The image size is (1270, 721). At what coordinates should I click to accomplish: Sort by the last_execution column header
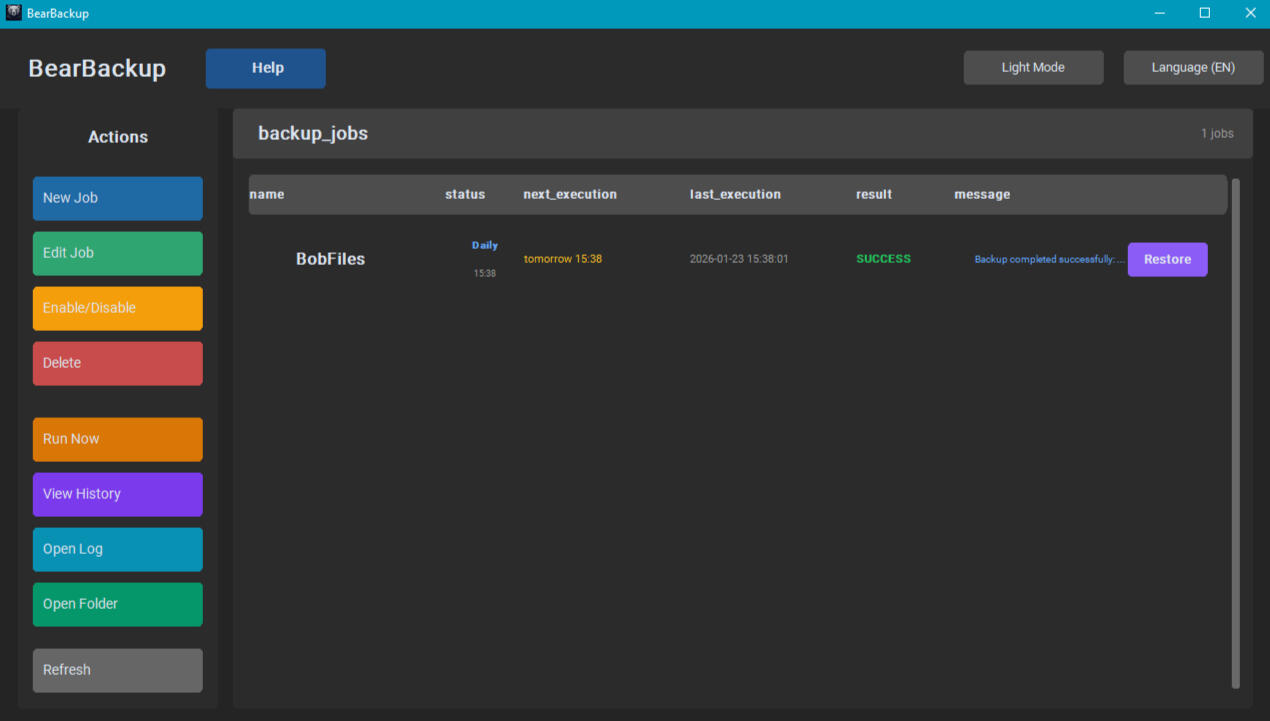point(735,194)
